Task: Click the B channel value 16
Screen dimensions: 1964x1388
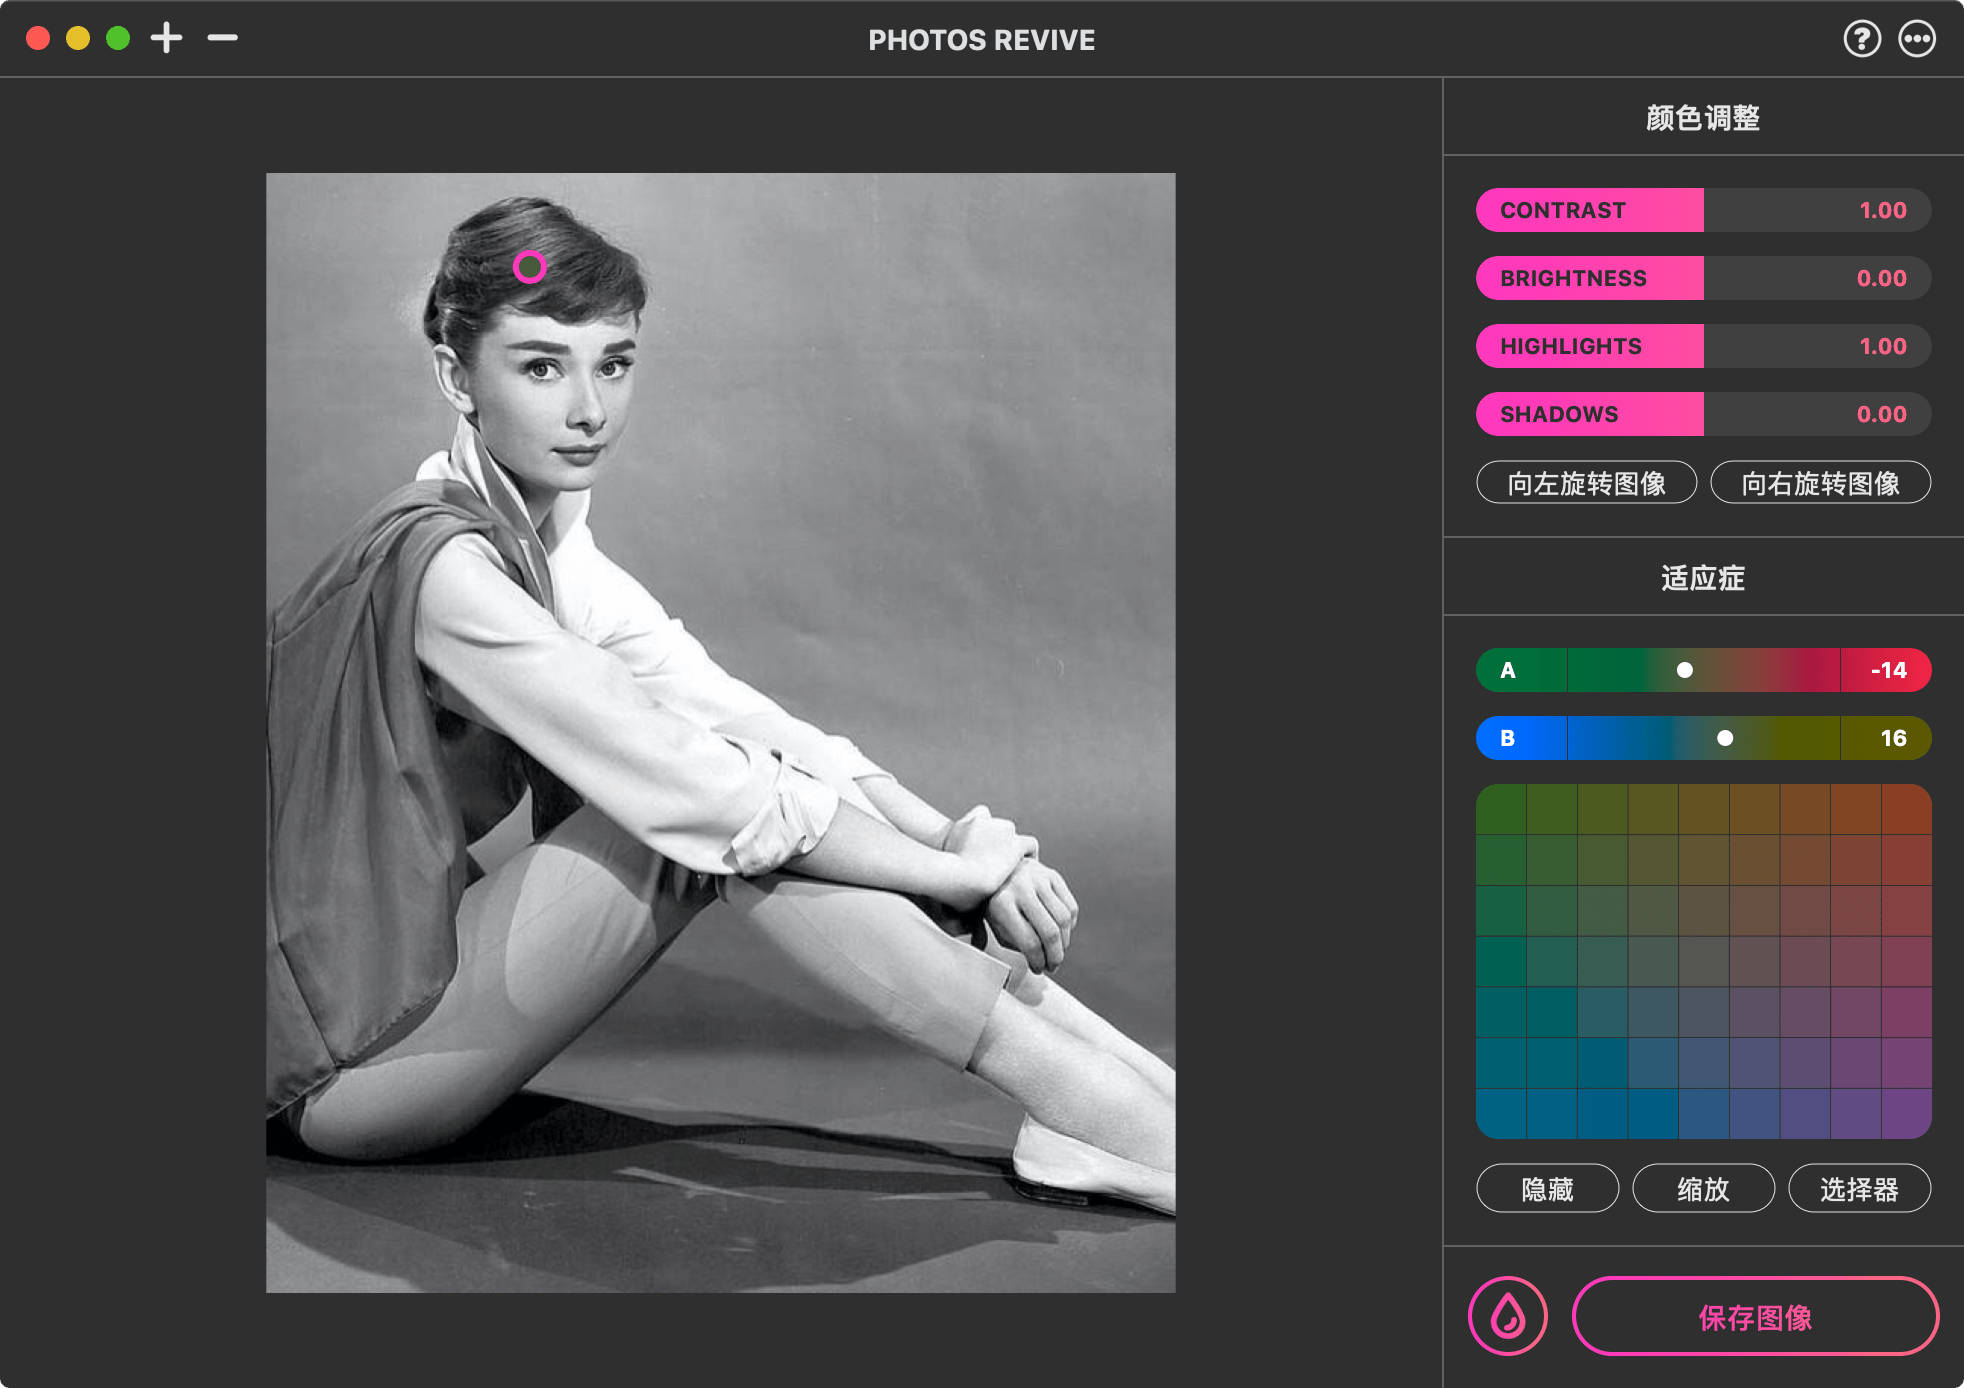Action: 1893,738
